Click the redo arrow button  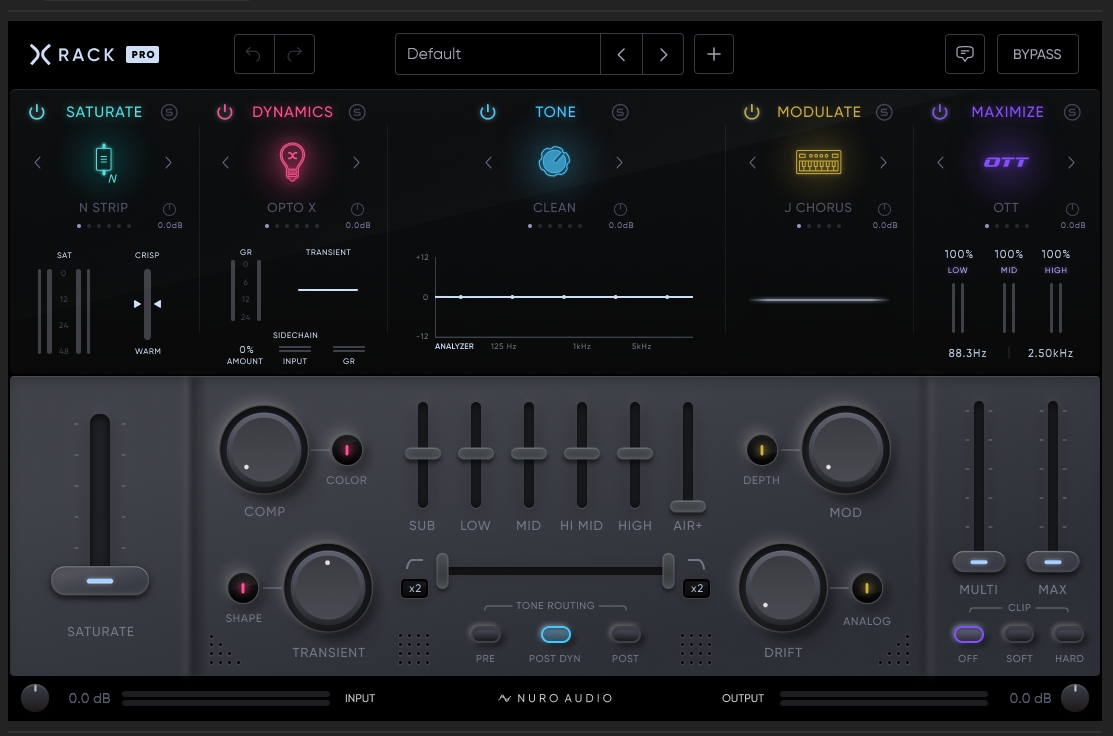tap(295, 54)
